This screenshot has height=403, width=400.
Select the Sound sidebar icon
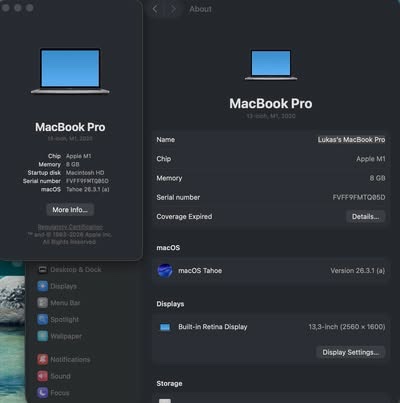[42, 376]
